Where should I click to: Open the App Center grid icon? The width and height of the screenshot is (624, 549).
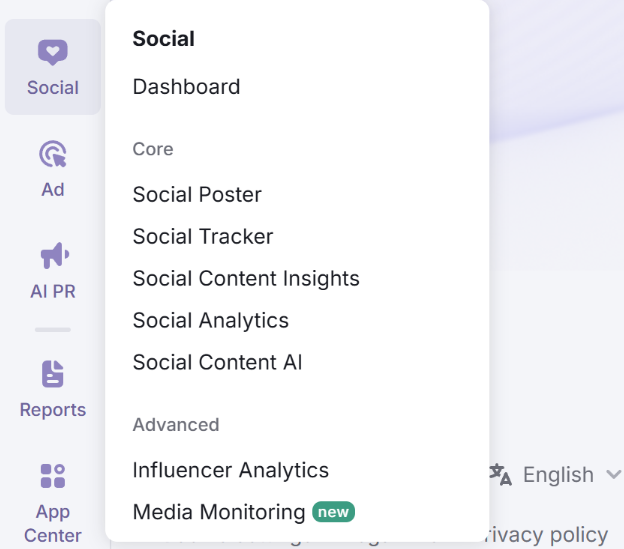52,476
